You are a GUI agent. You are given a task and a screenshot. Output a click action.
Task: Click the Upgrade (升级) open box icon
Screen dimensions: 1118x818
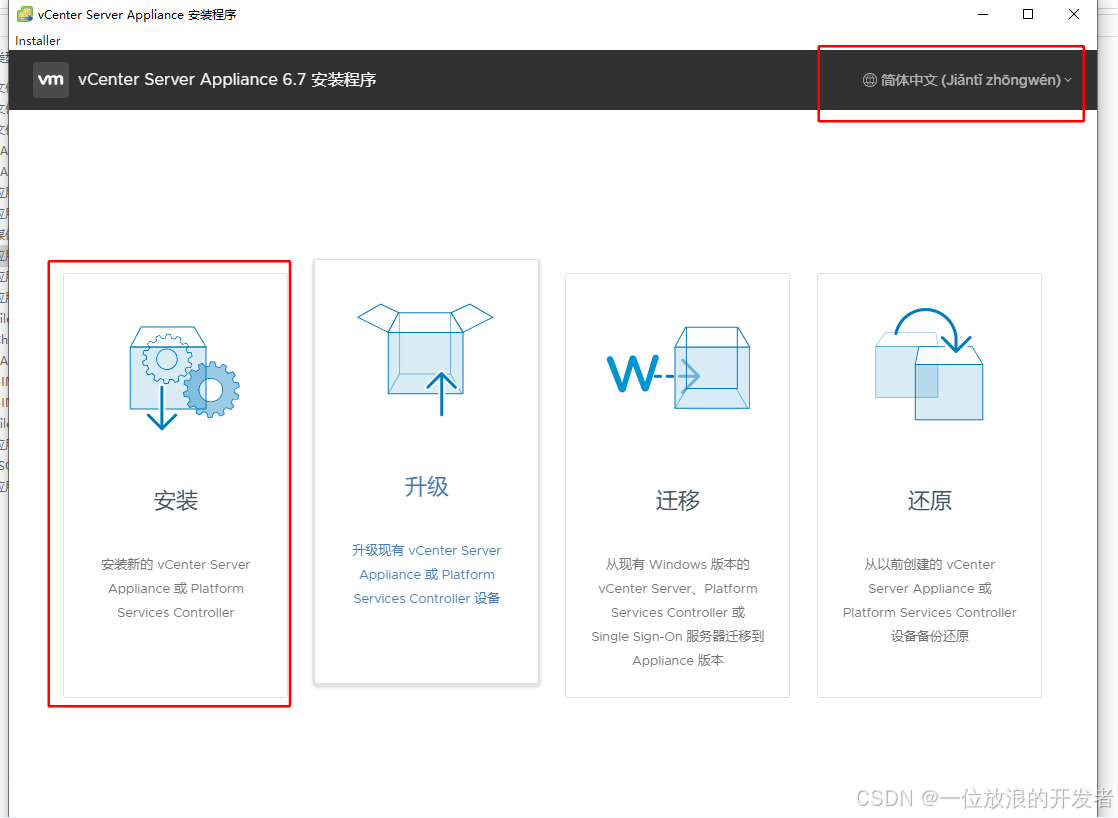click(425, 359)
